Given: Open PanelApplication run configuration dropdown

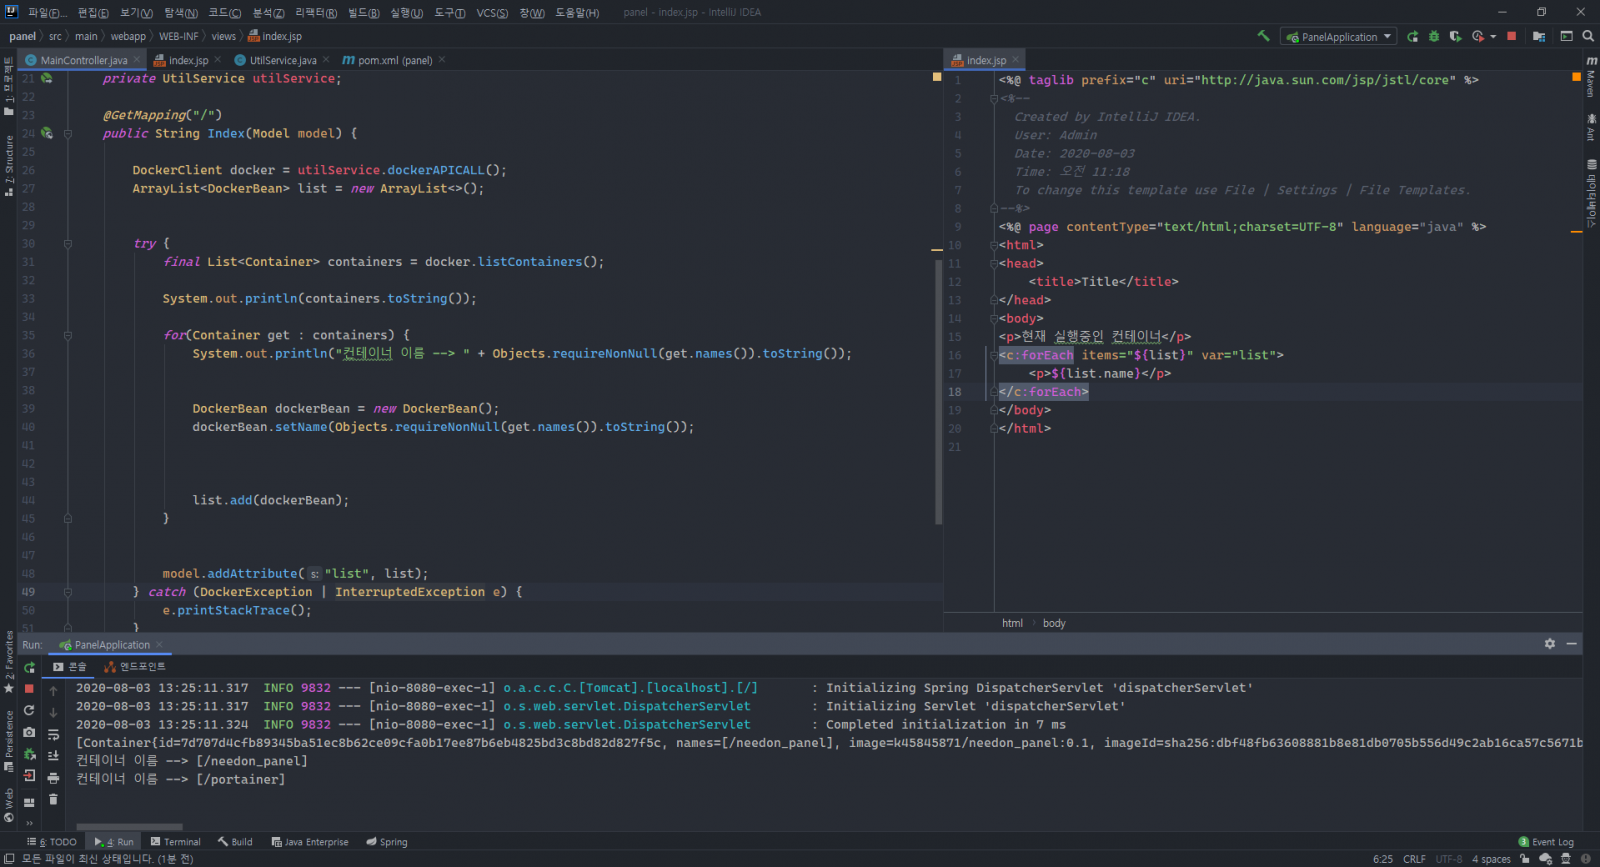Looking at the screenshot, I should [x=1340, y=37].
